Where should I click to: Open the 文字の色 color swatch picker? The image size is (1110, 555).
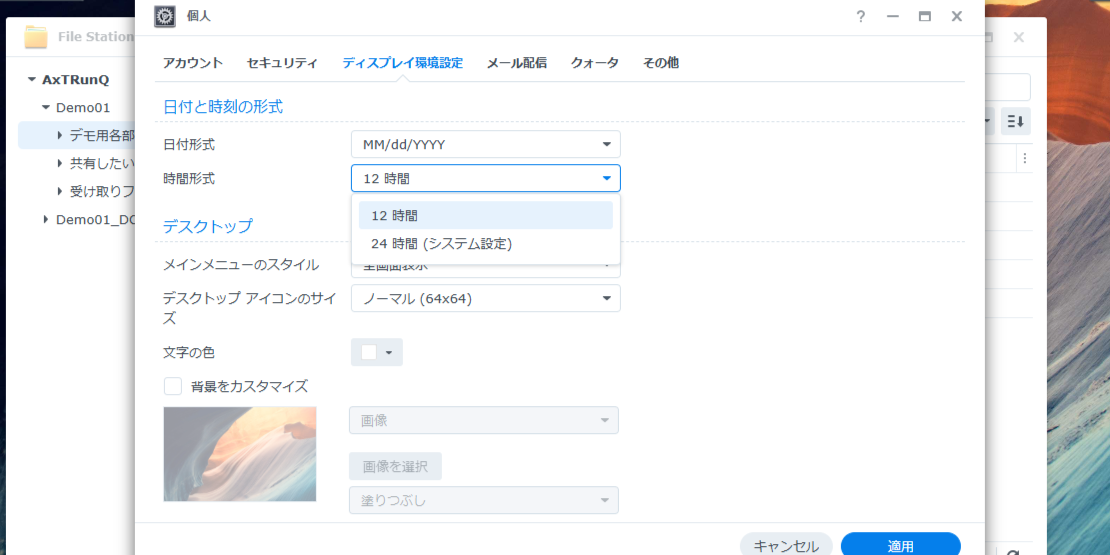[x=376, y=352]
